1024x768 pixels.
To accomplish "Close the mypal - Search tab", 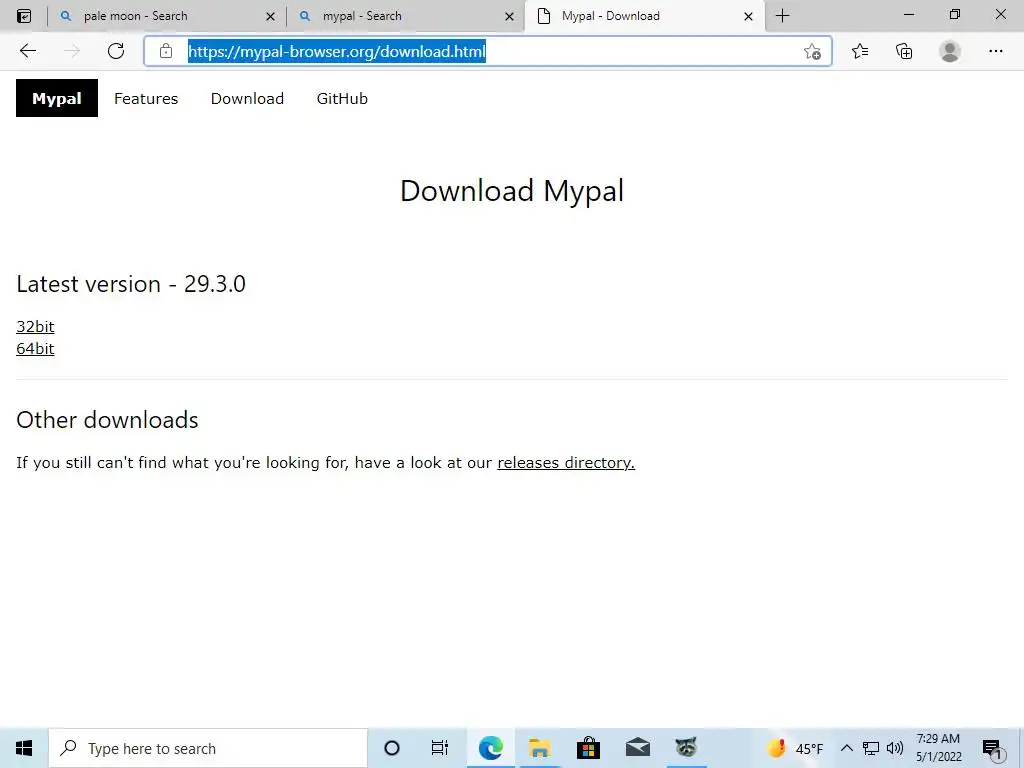I will [x=509, y=16].
